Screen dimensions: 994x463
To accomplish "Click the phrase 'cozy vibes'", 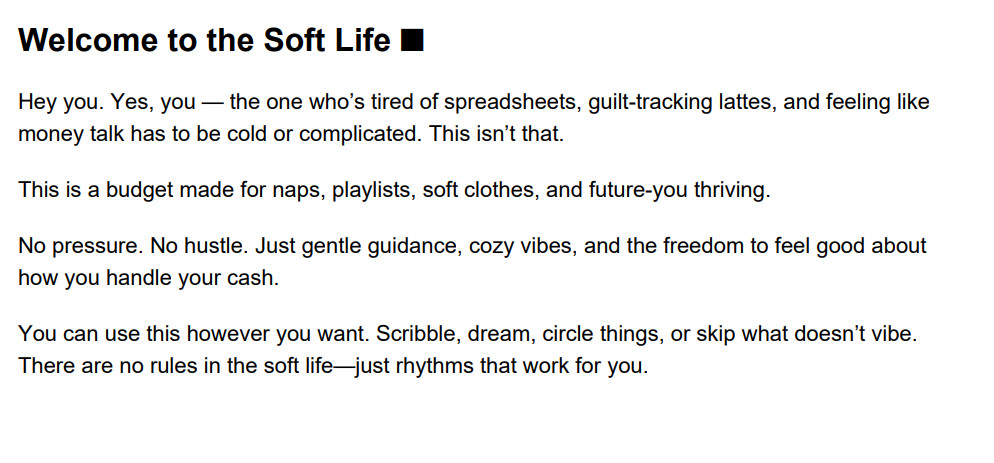I will click(x=523, y=246).
